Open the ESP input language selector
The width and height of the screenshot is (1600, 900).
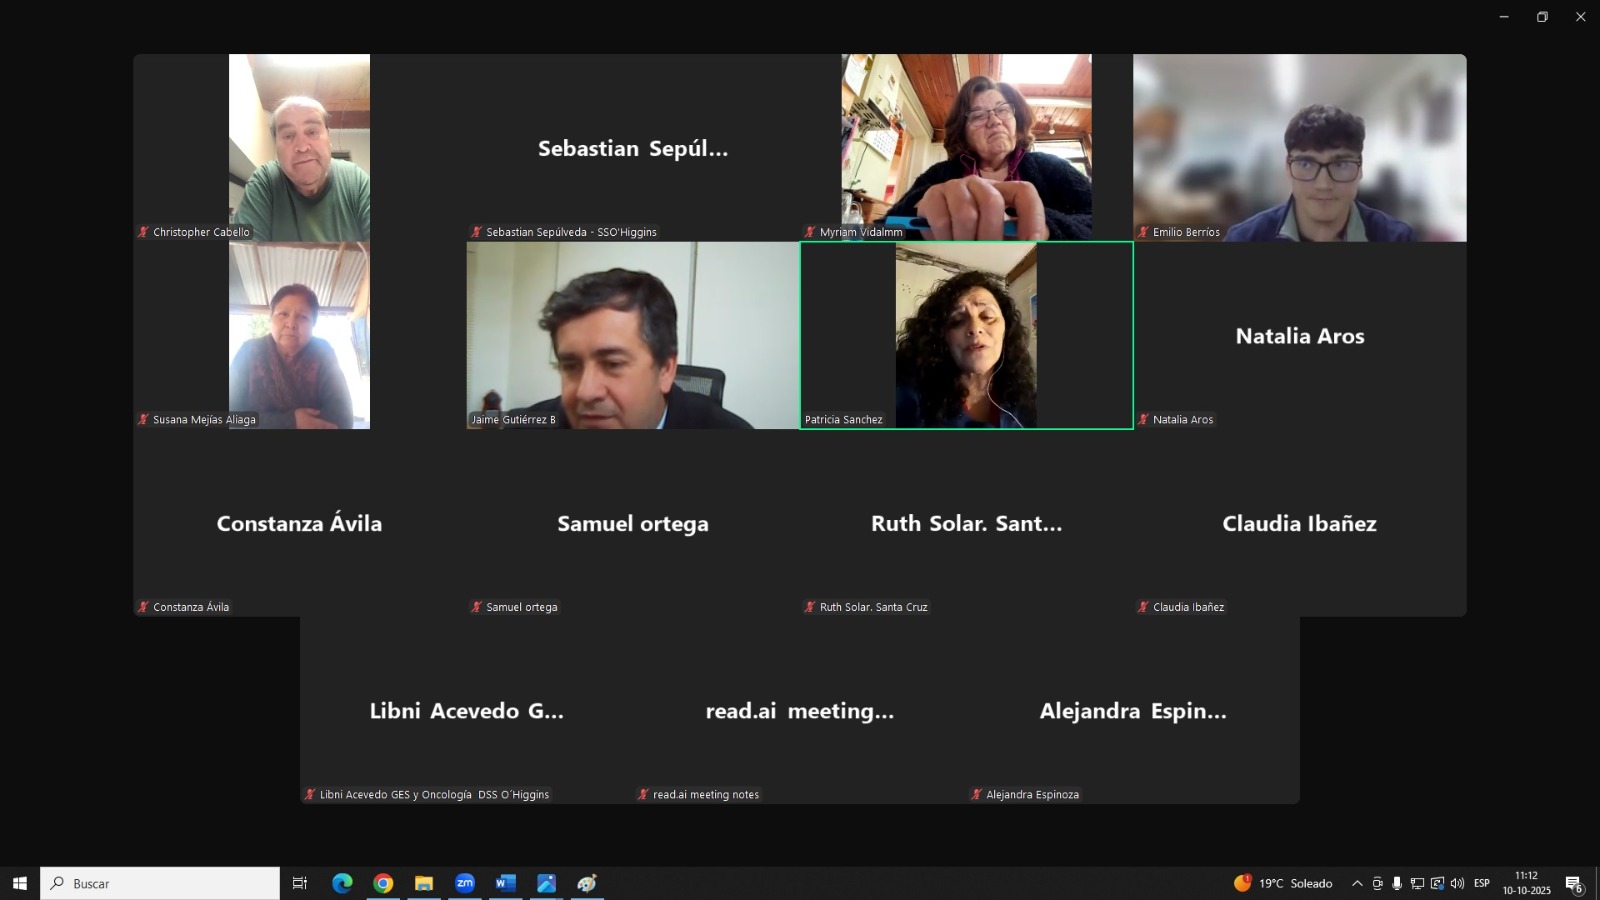coord(1481,883)
